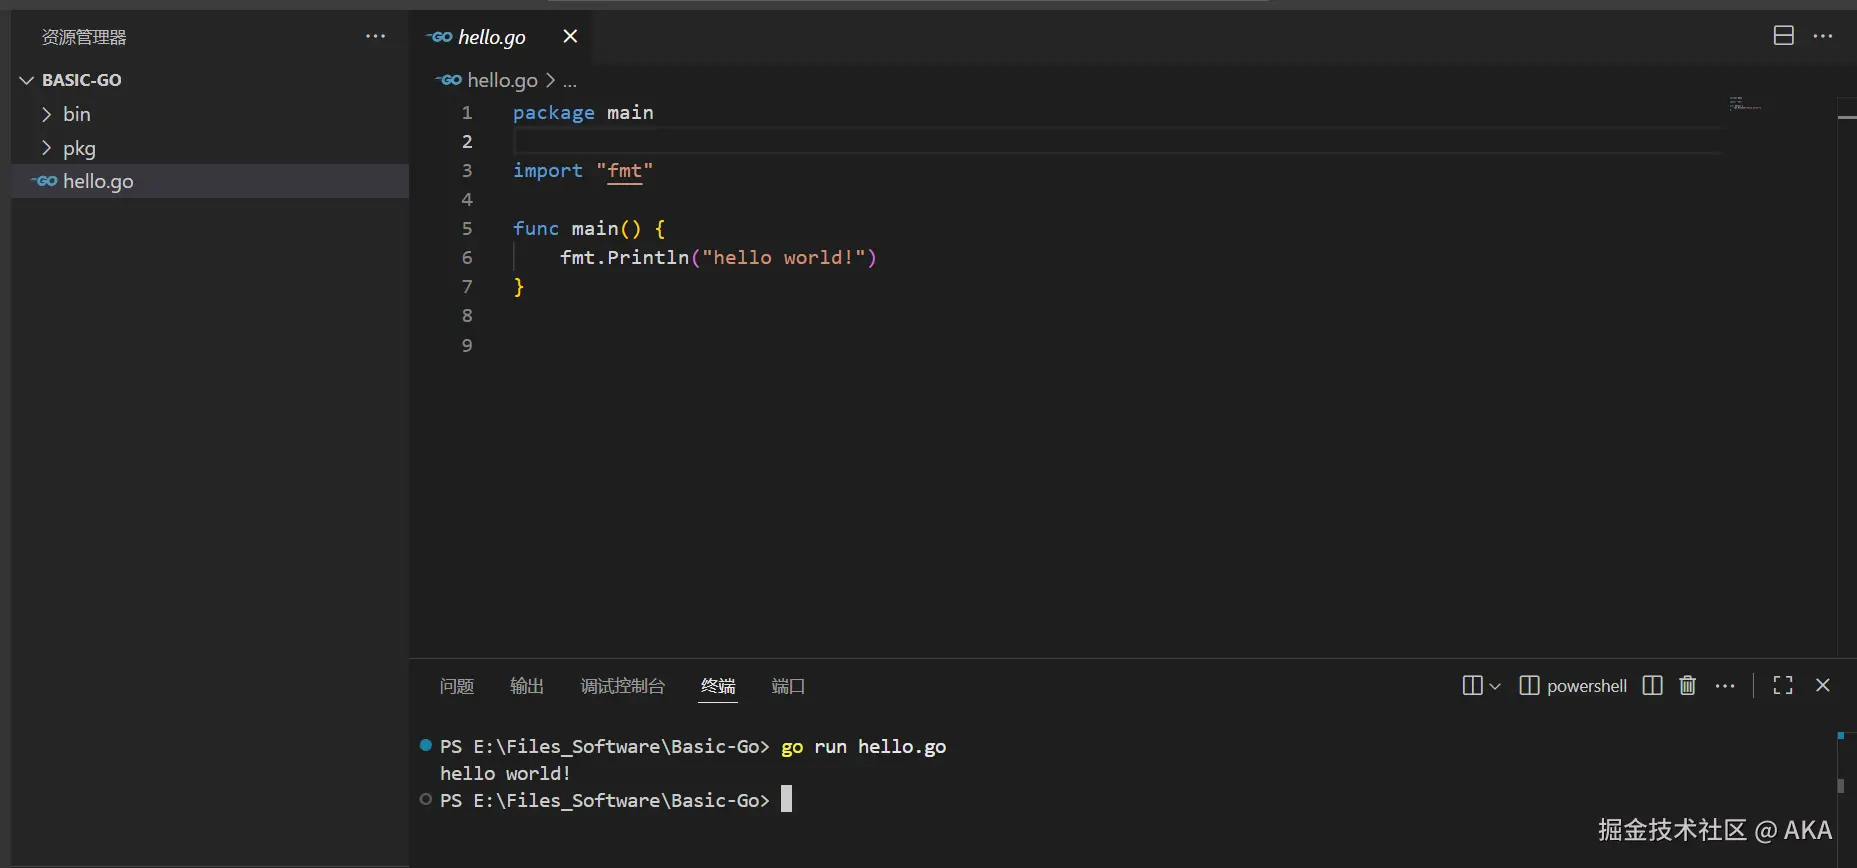Open explorer views and more actions menu

click(376, 37)
